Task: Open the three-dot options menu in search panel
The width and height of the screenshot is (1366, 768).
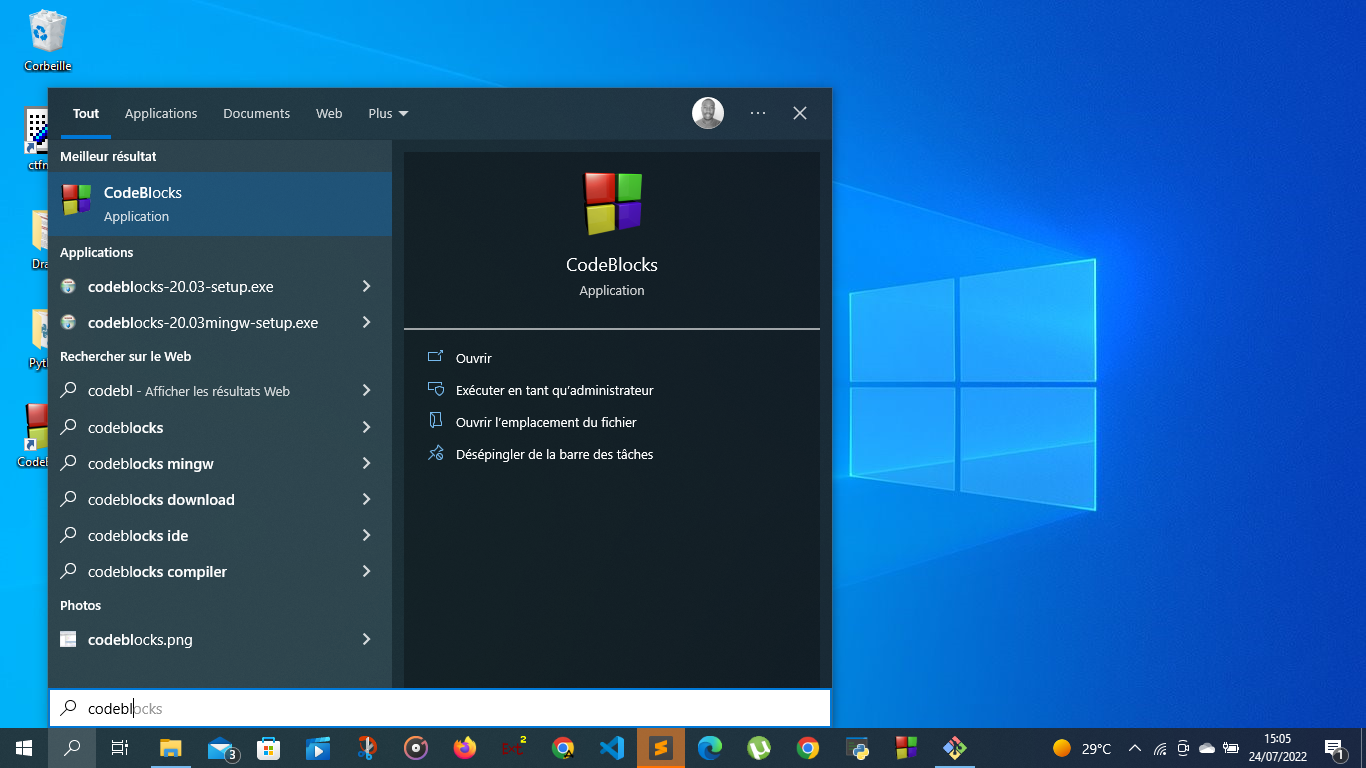Action: [758, 113]
